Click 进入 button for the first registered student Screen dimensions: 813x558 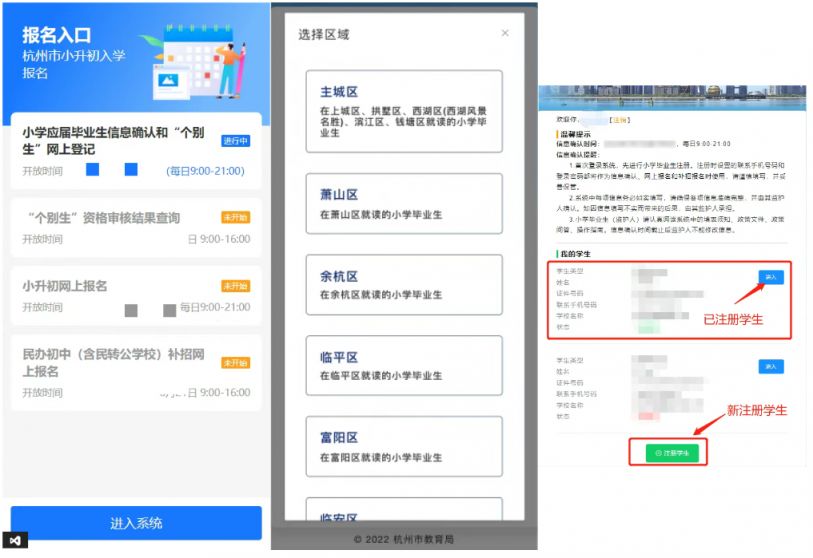(770, 277)
